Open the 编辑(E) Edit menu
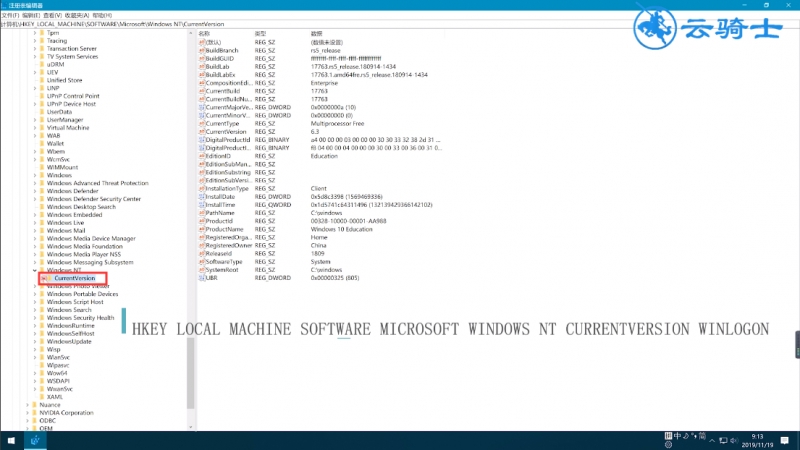 31,15
